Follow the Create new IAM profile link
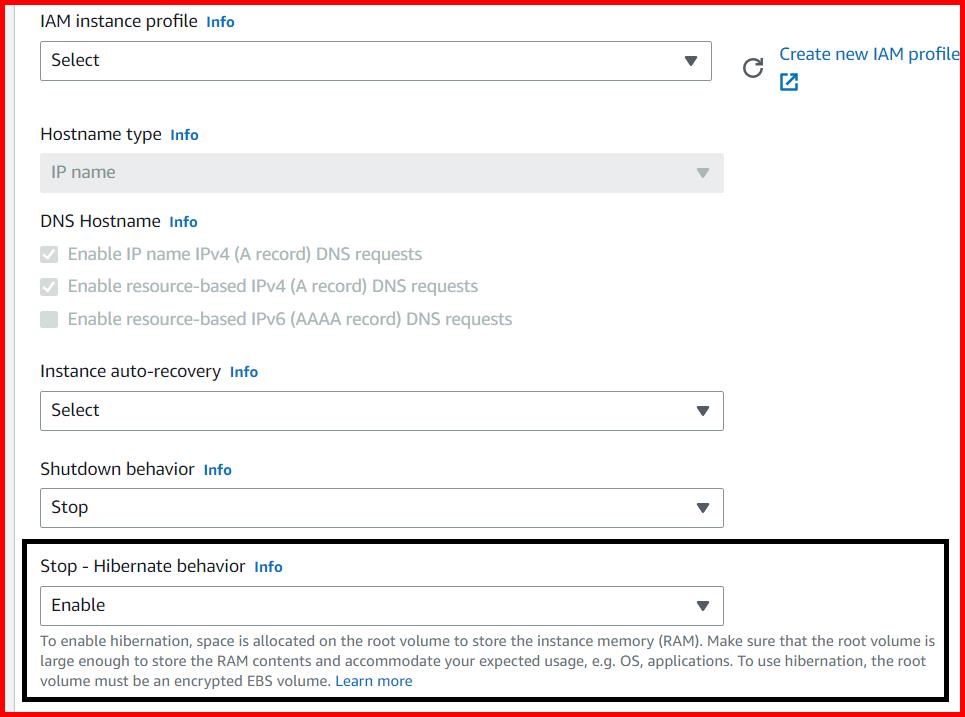This screenshot has width=965, height=717. point(867,54)
